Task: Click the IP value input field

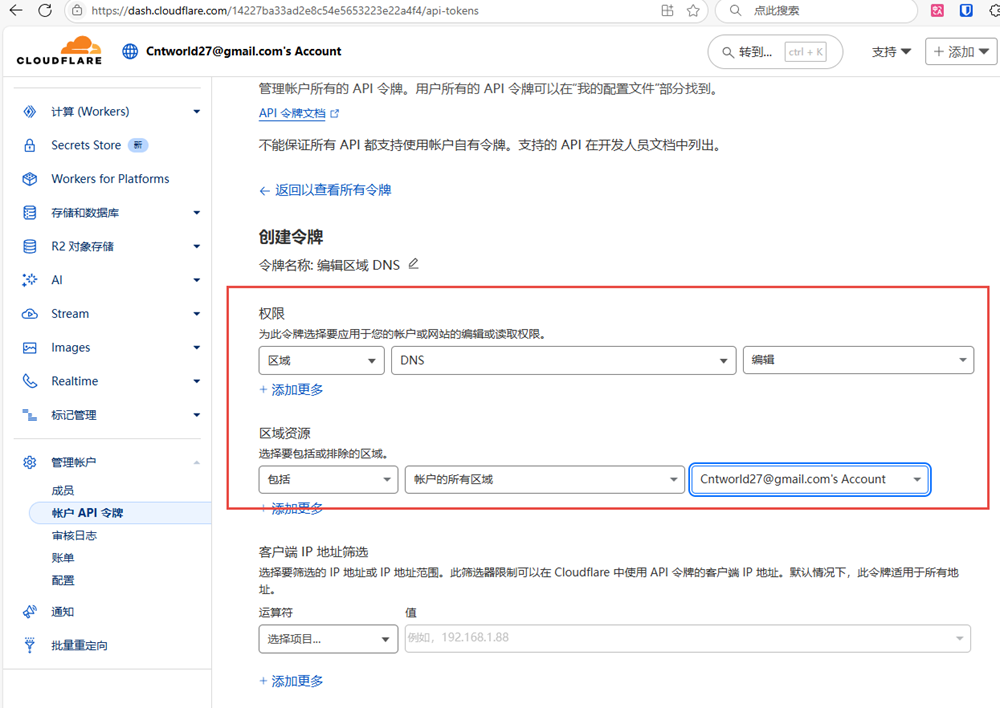Action: tap(688, 639)
